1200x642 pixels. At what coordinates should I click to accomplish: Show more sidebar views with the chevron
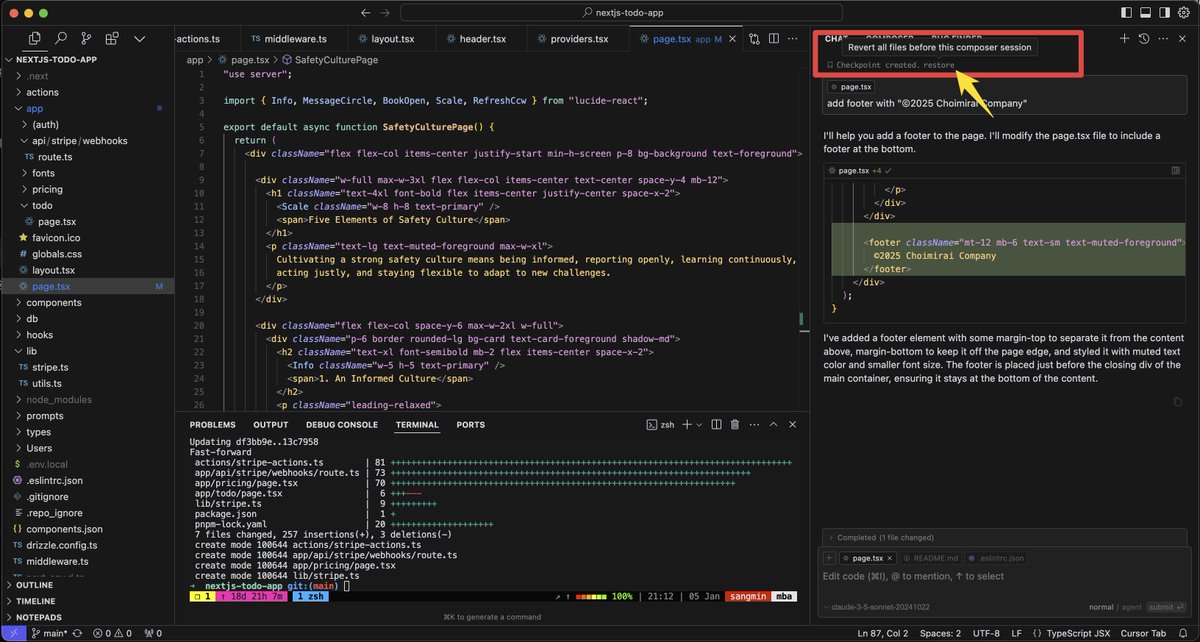[x=139, y=38]
